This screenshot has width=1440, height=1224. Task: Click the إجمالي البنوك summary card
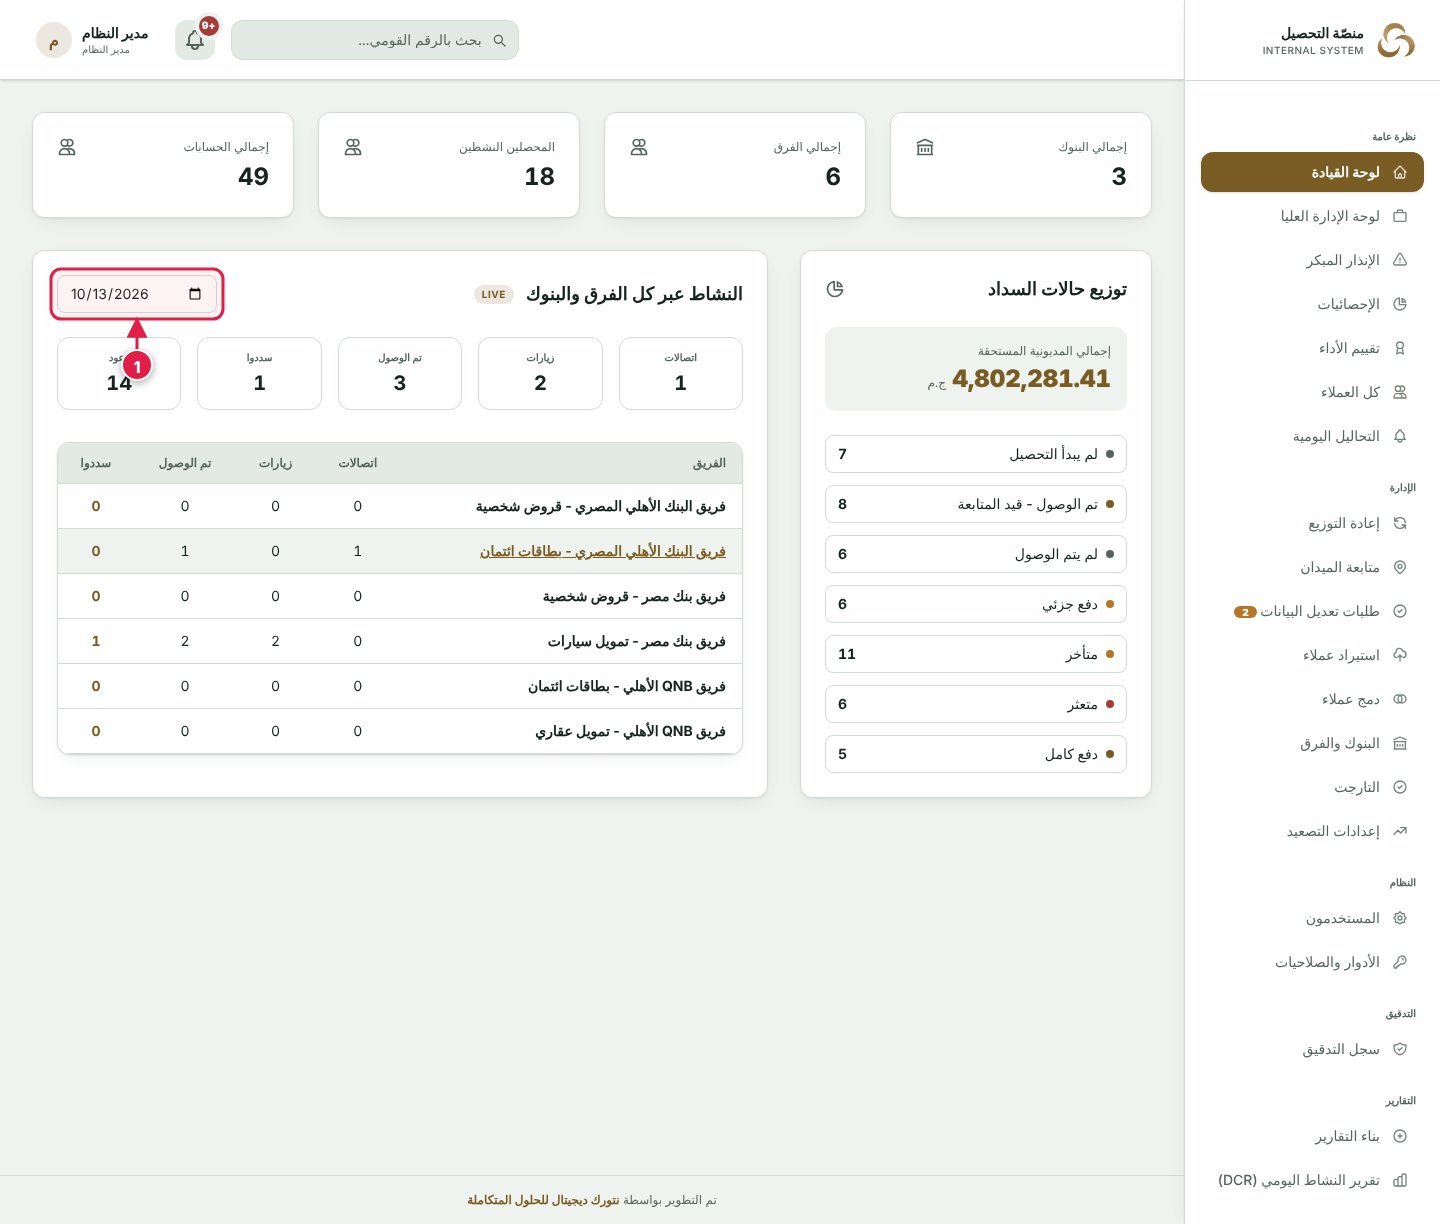pos(1021,165)
